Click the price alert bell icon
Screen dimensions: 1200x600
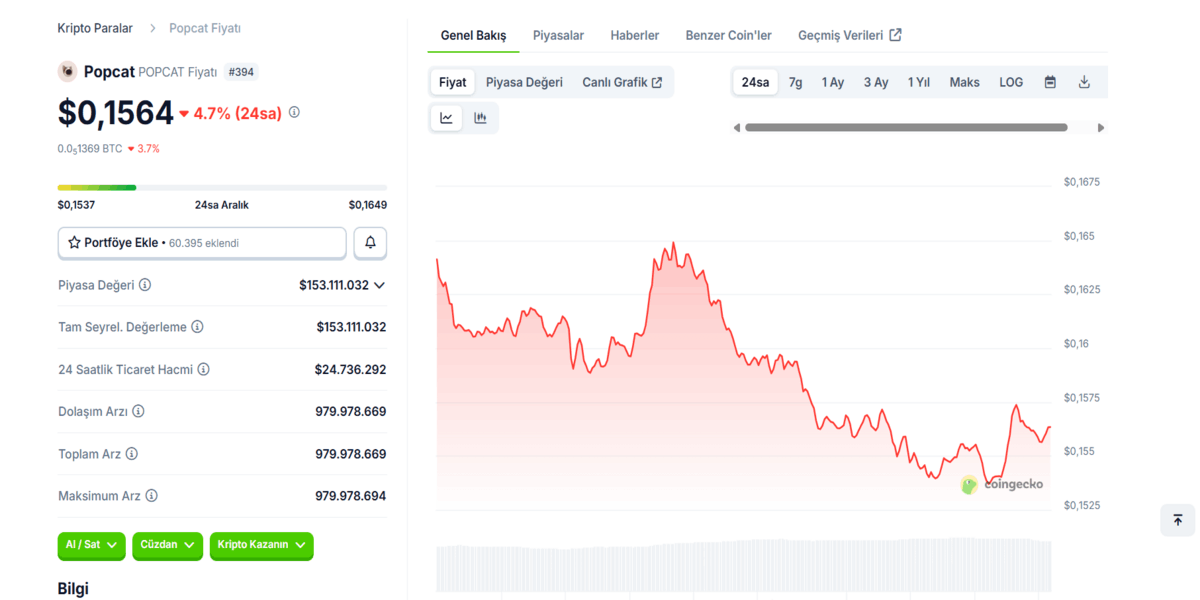tap(370, 243)
